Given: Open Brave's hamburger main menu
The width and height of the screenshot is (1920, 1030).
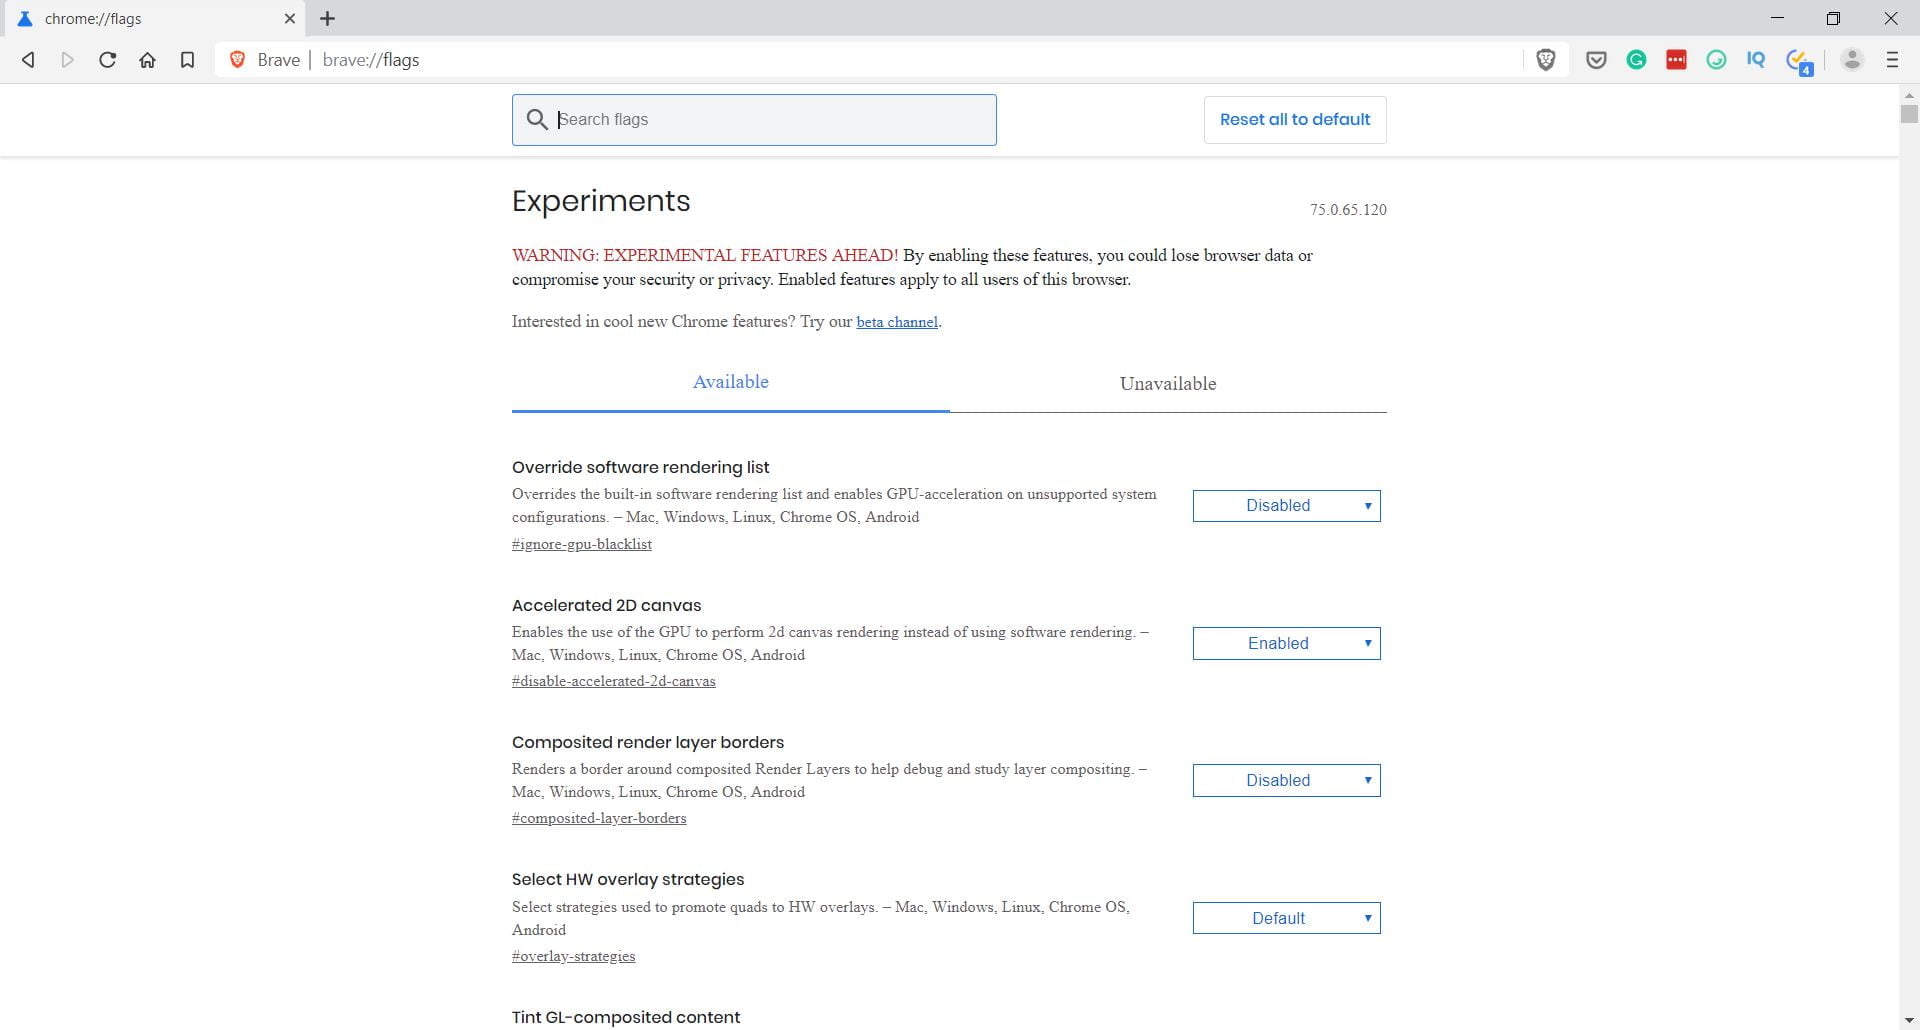Looking at the screenshot, I should [1892, 60].
